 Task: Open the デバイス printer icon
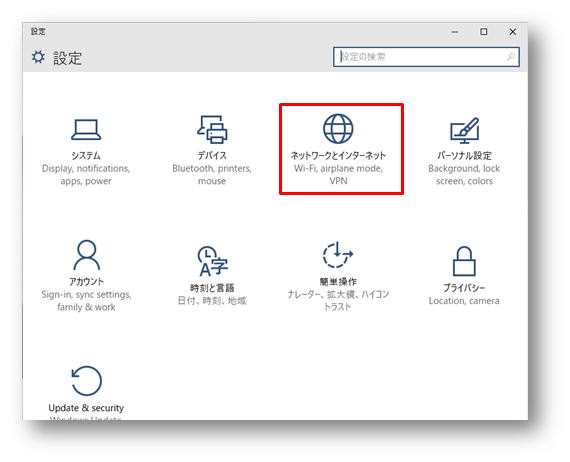point(212,129)
